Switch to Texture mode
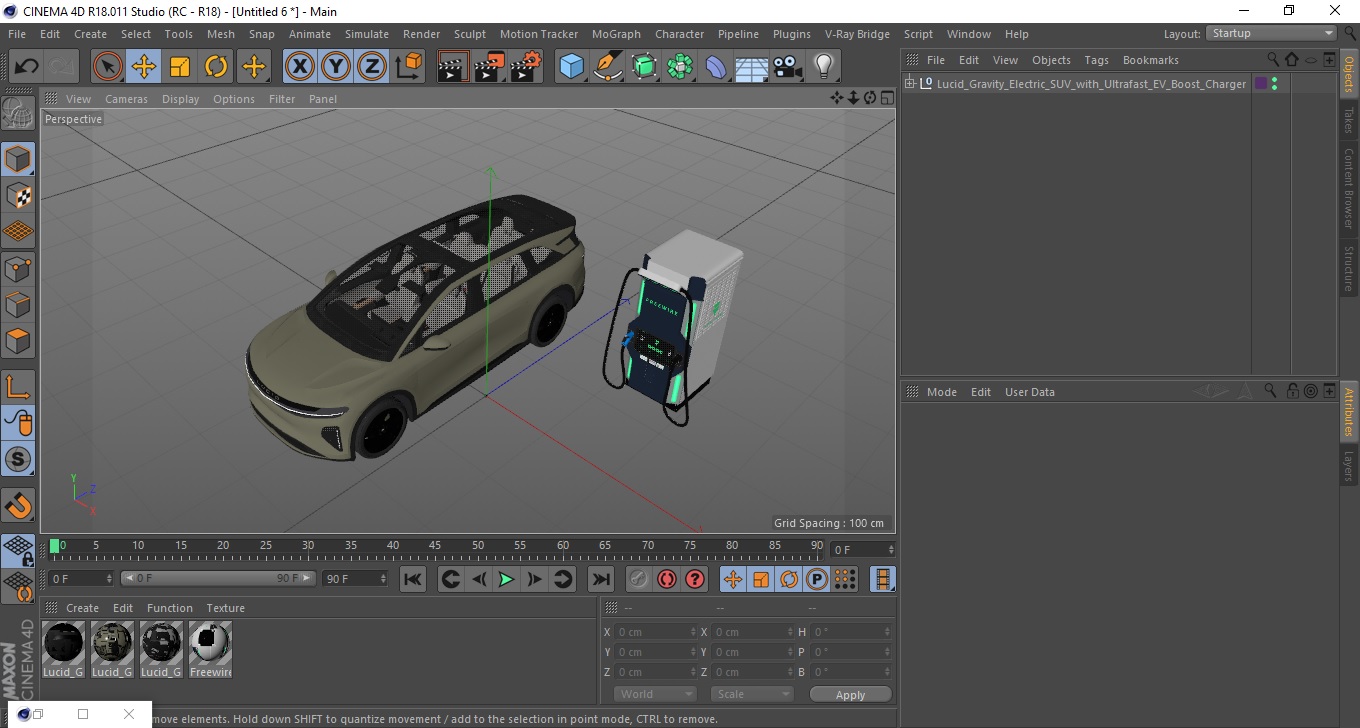This screenshot has width=1360, height=728. pos(18,195)
